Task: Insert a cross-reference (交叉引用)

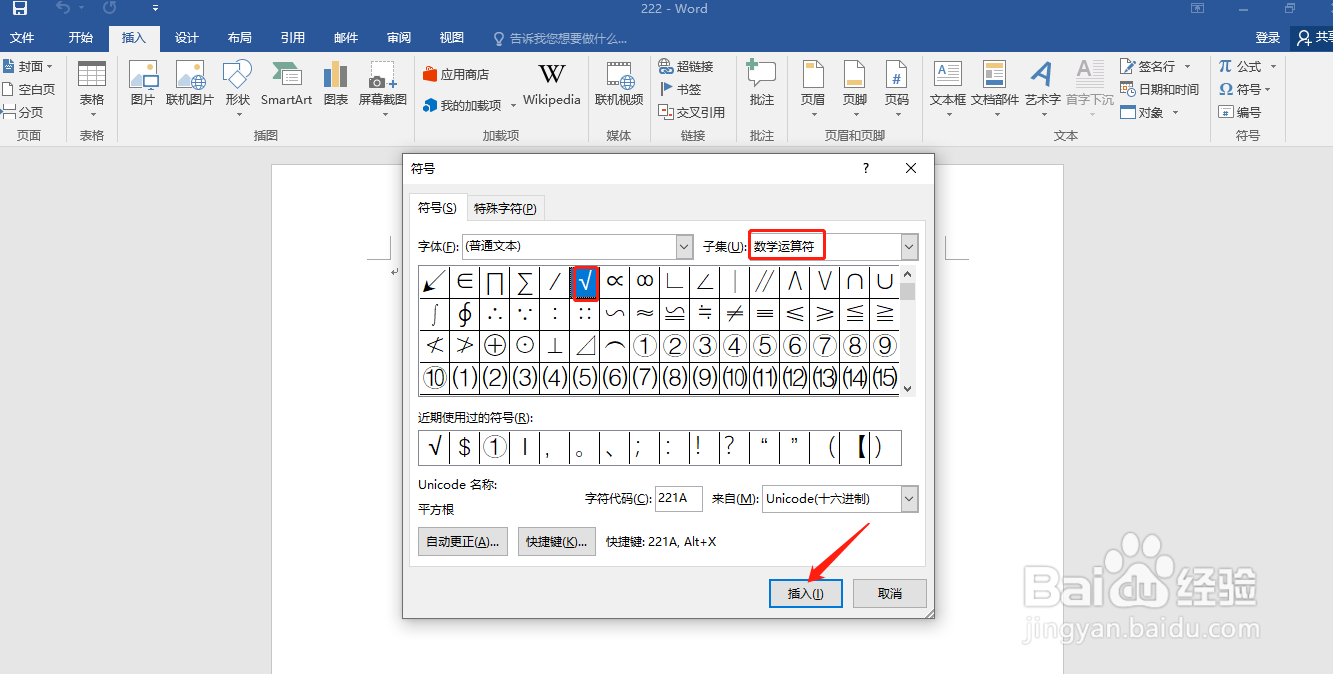Action: [x=692, y=112]
